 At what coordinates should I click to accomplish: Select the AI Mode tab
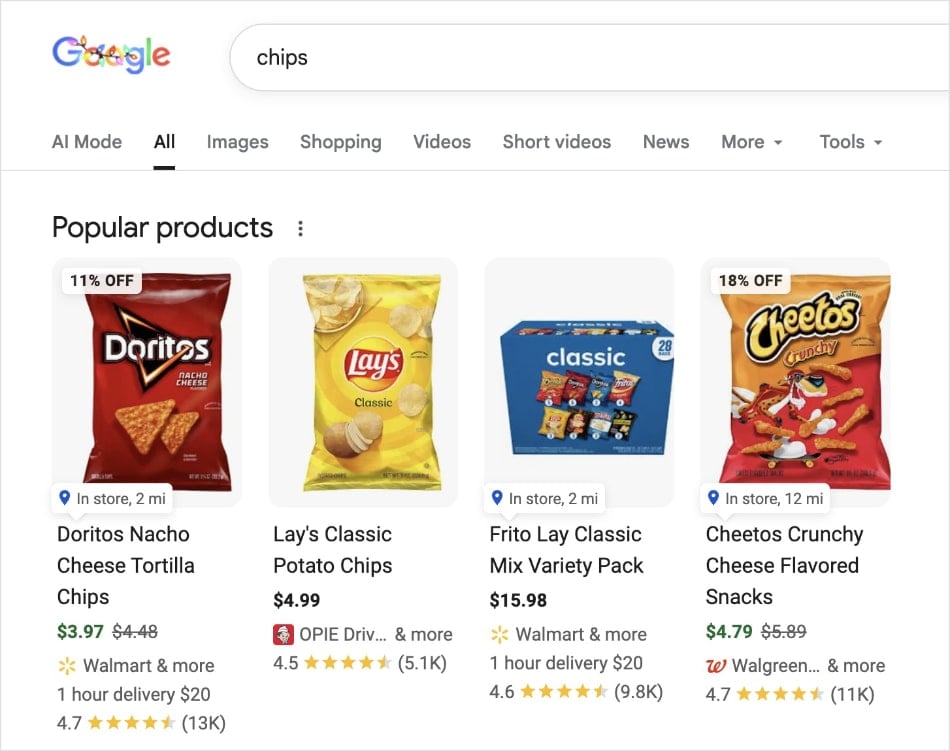(x=86, y=142)
